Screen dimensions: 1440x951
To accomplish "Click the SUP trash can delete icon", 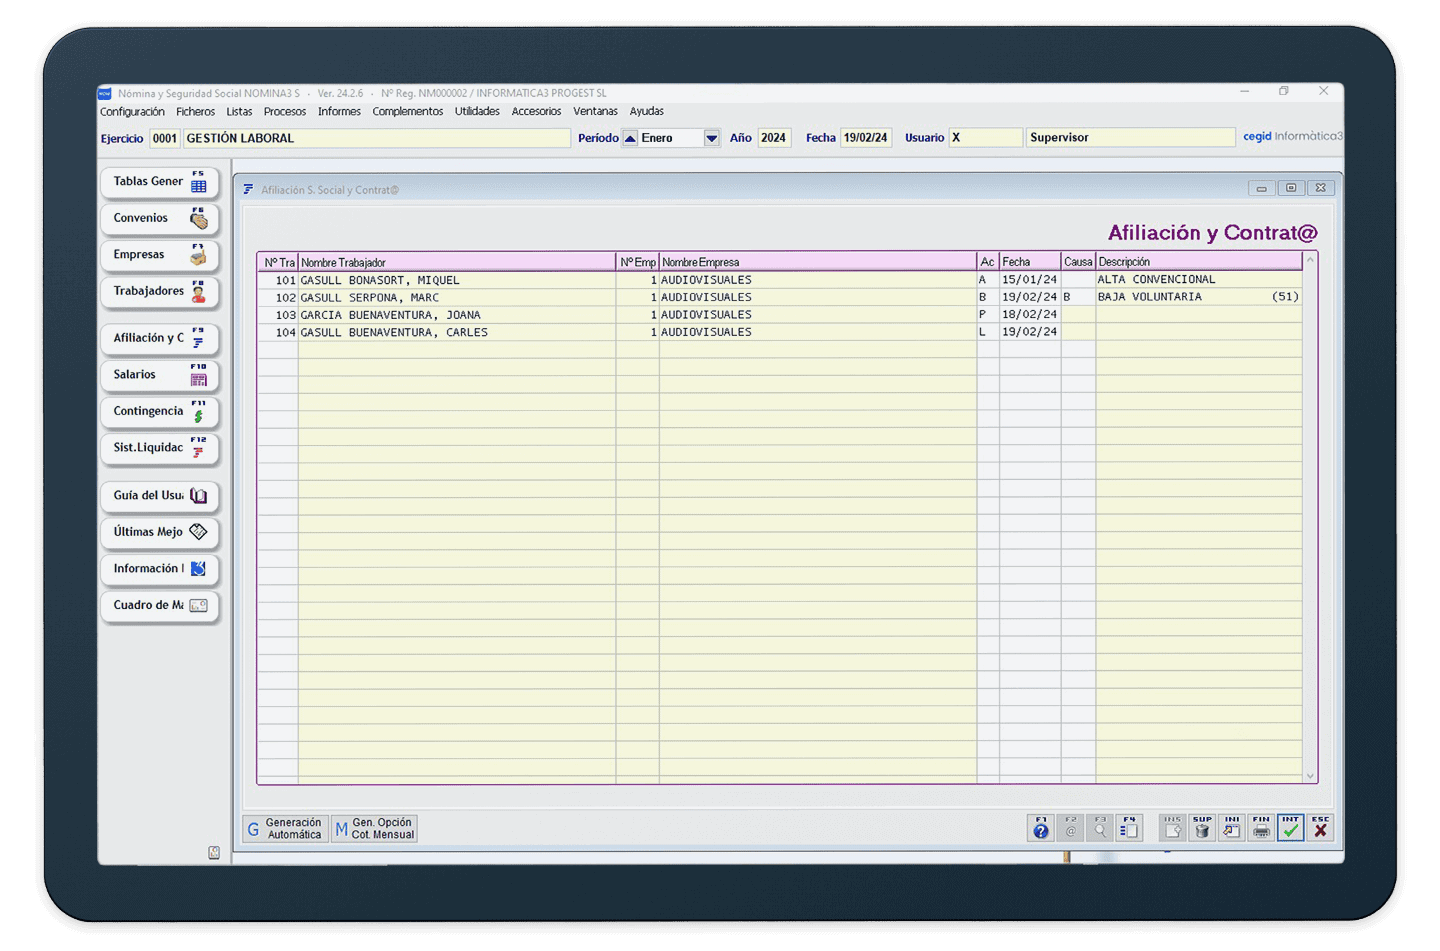I will click(x=1202, y=828).
